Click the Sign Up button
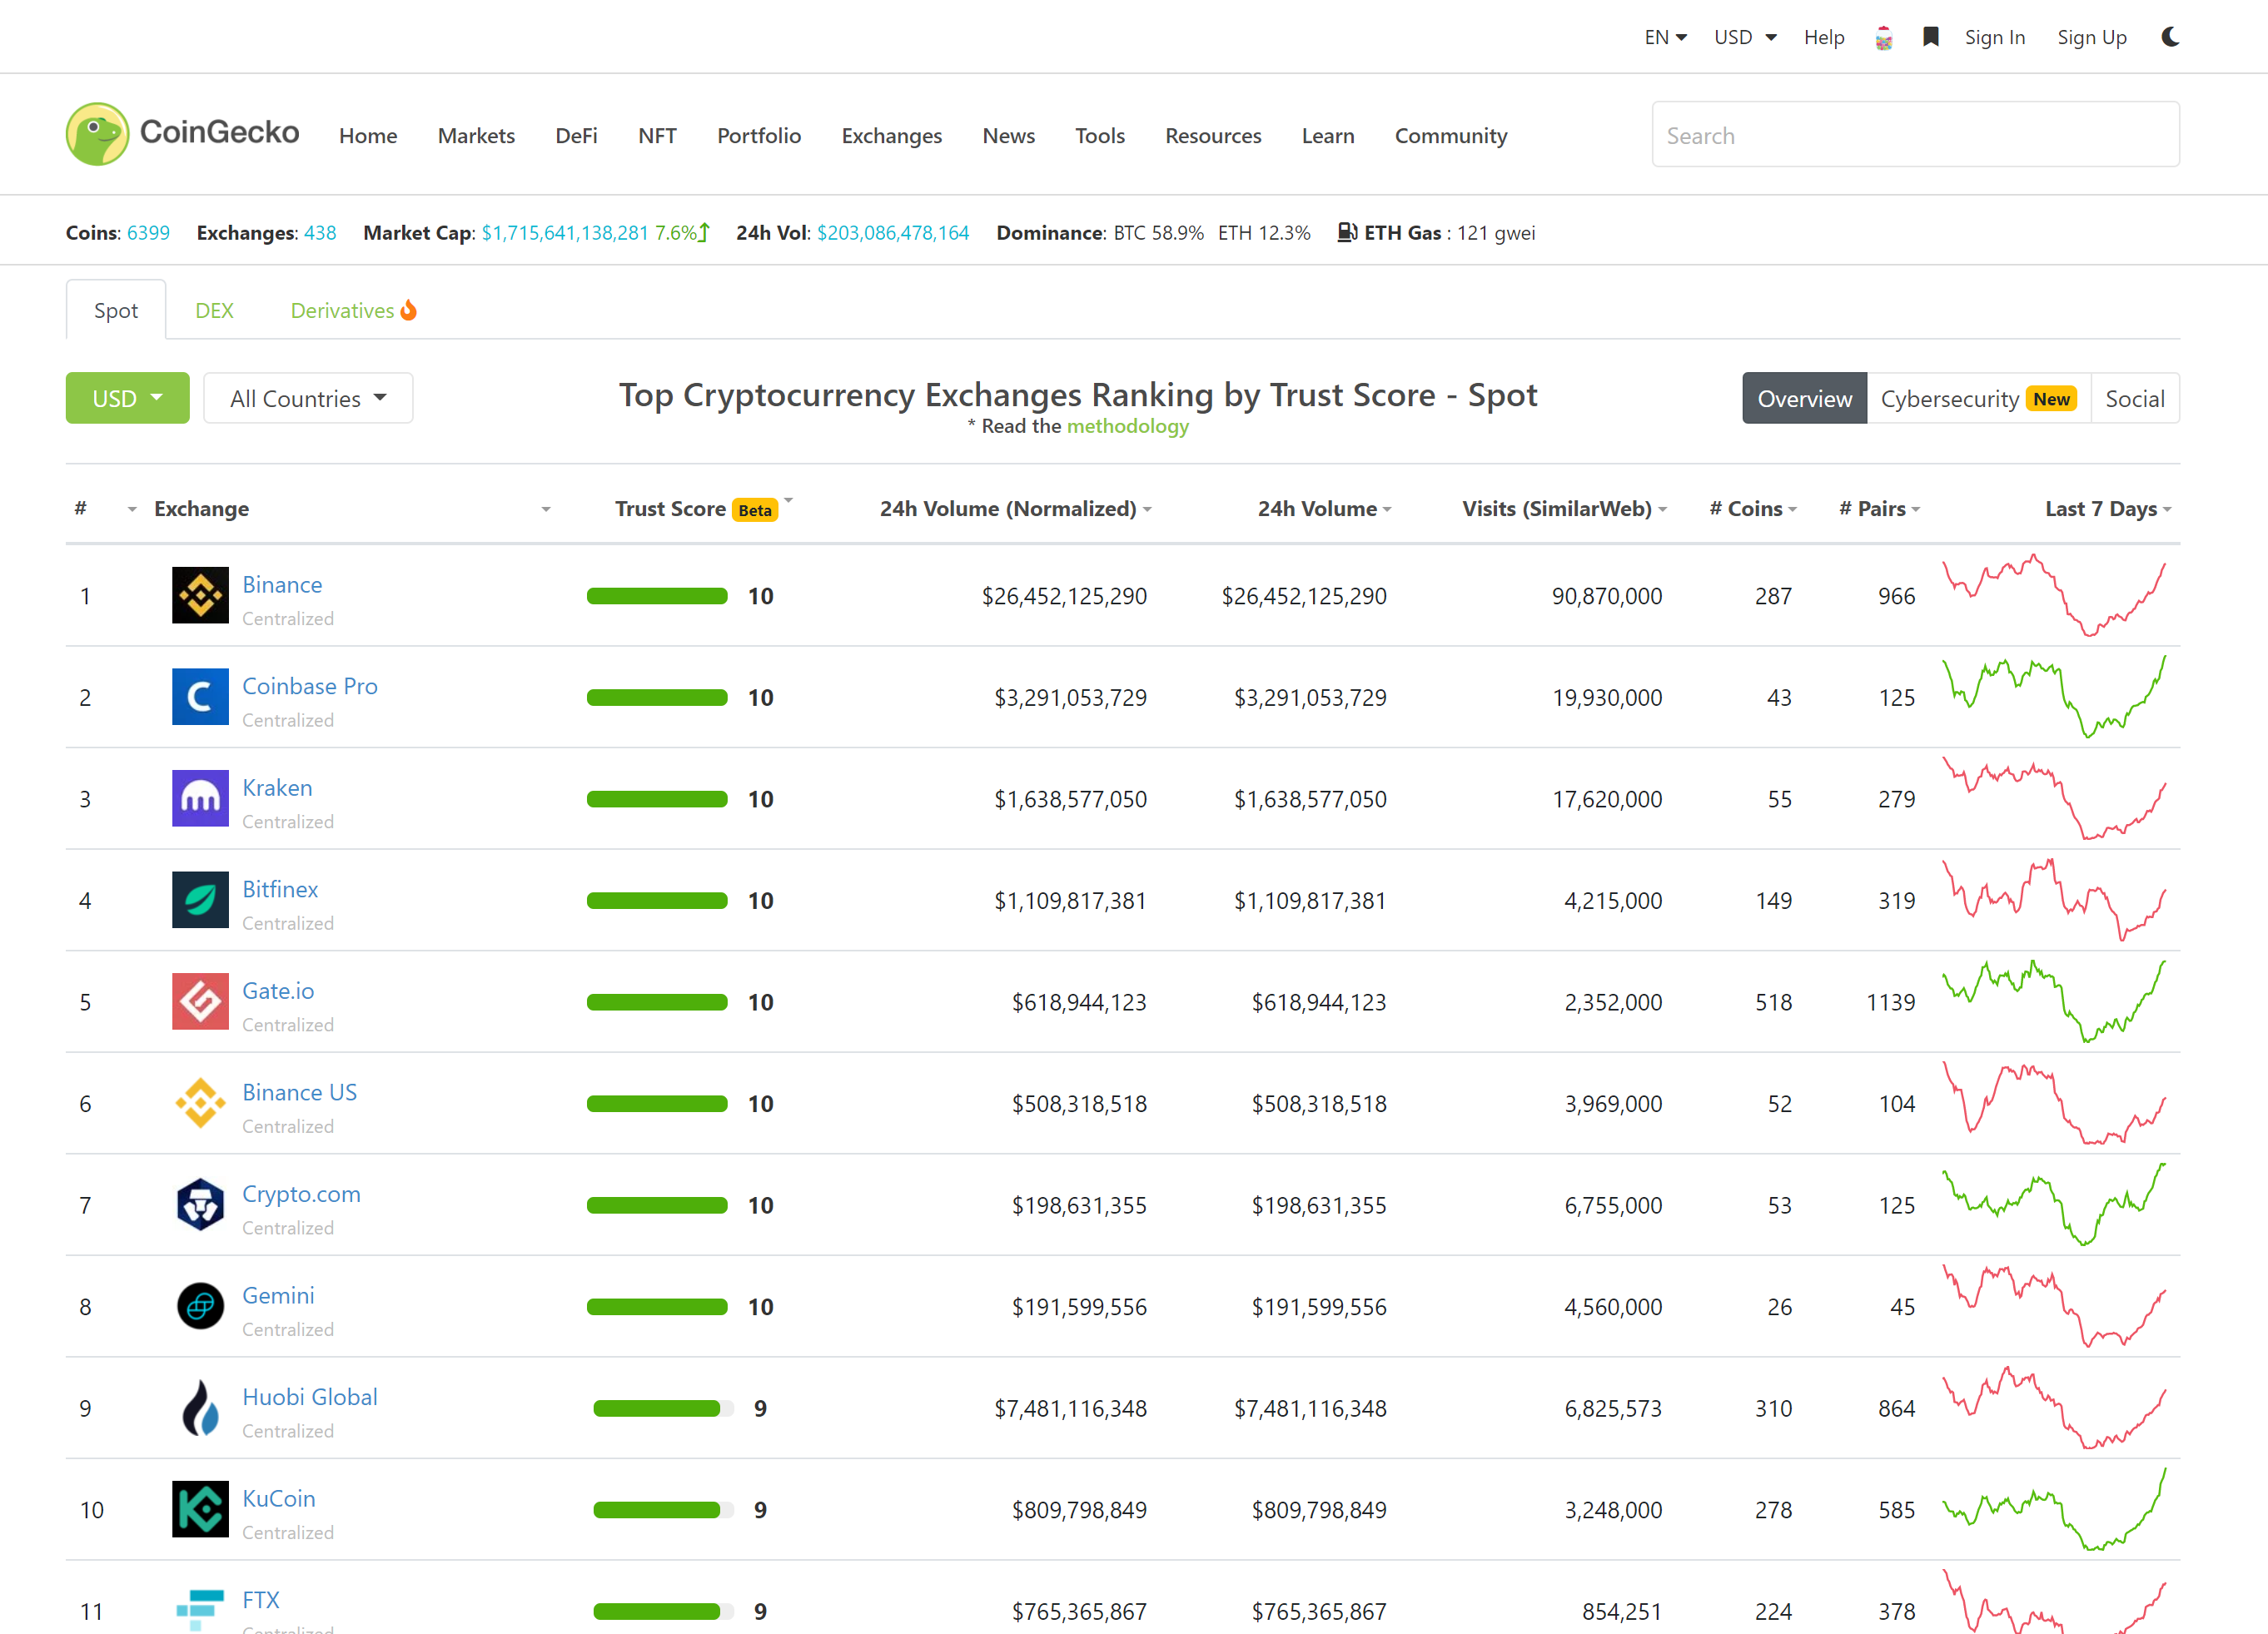2268x1634 pixels. pos(2092,36)
